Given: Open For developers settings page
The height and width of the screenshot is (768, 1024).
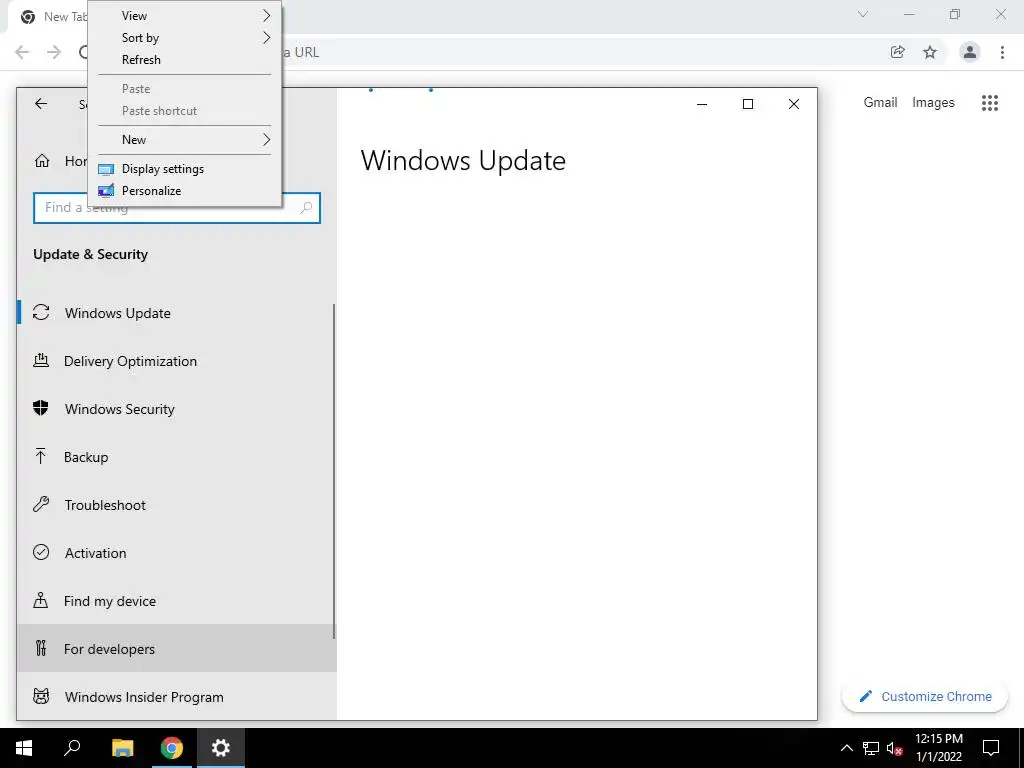Looking at the screenshot, I should (176, 649).
